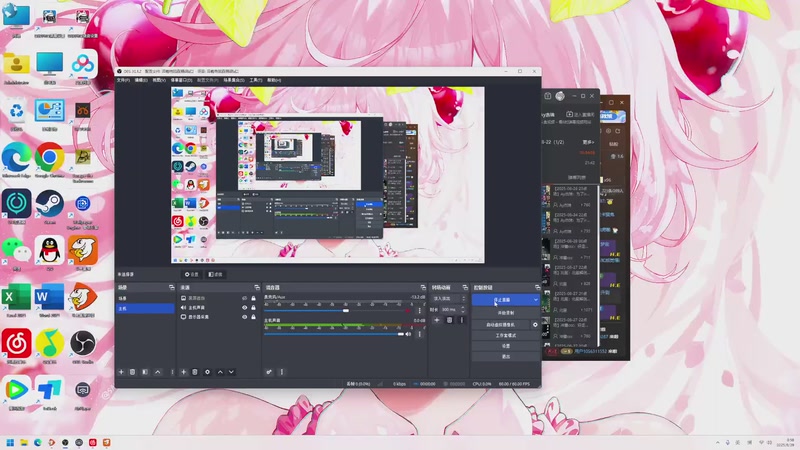The height and width of the screenshot is (450, 800).
Task: Select 主机 scene in Scenes list
Action: tap(145, 308)
